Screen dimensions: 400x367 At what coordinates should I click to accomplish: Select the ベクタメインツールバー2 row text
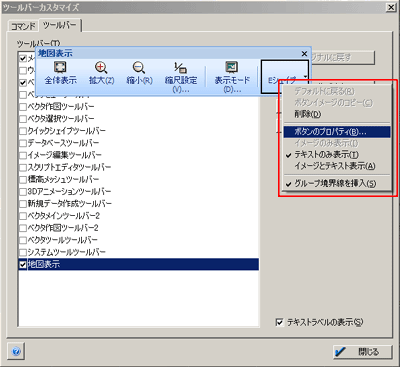pyautogui.click(x=63, y=216)
